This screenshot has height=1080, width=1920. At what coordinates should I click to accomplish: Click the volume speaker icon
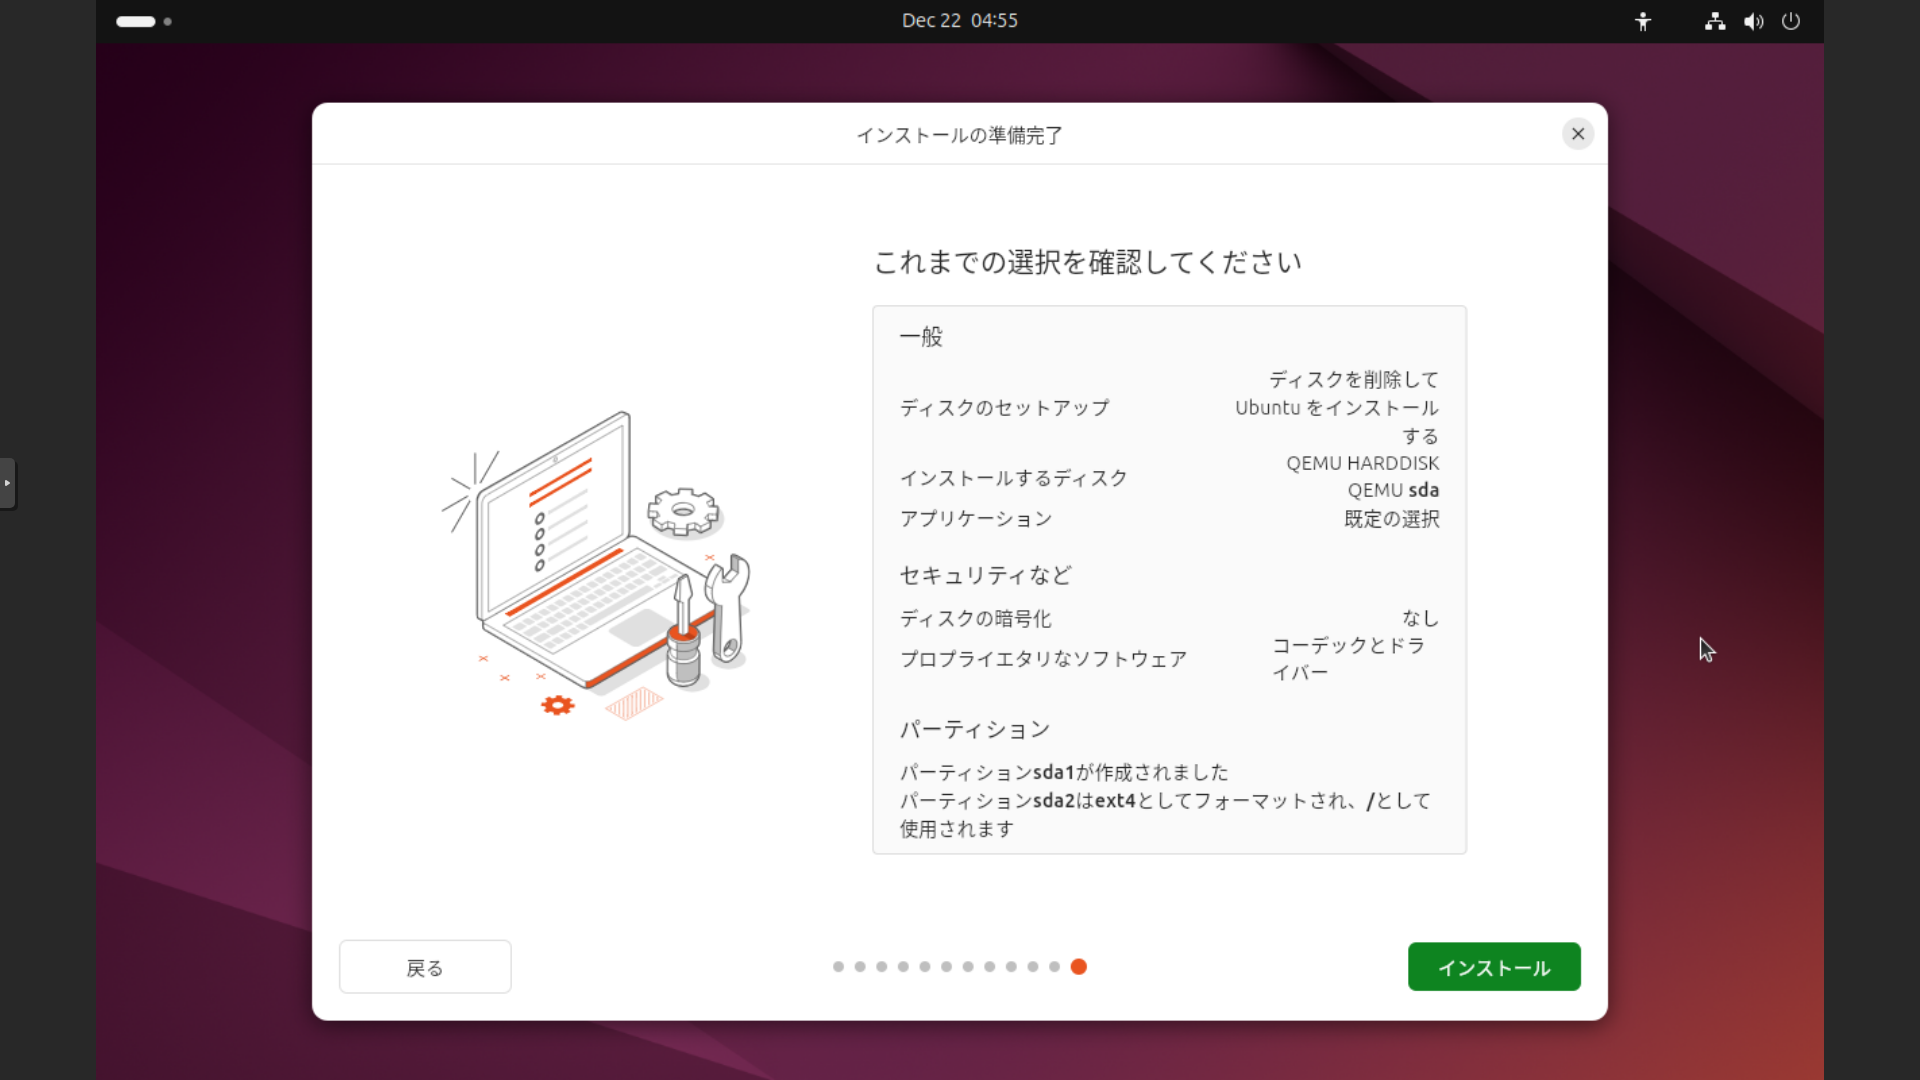click(x=1753, y=21)
